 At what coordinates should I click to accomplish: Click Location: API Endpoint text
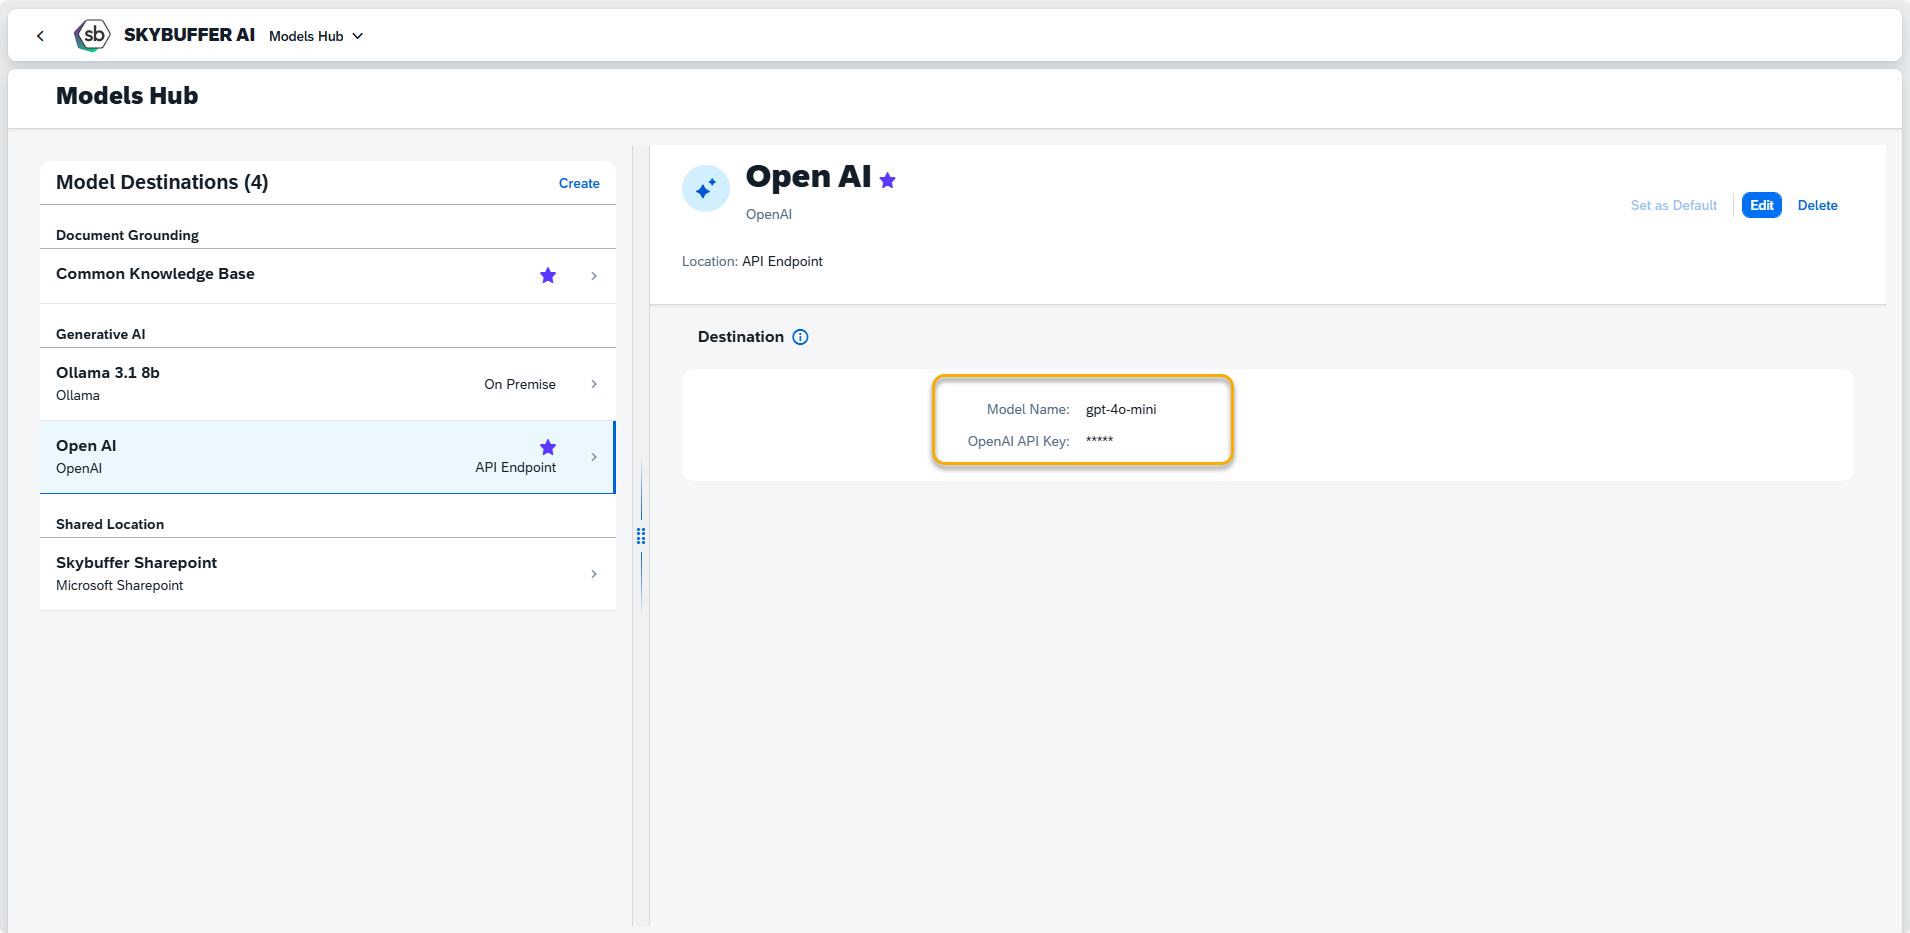[752, 261]
